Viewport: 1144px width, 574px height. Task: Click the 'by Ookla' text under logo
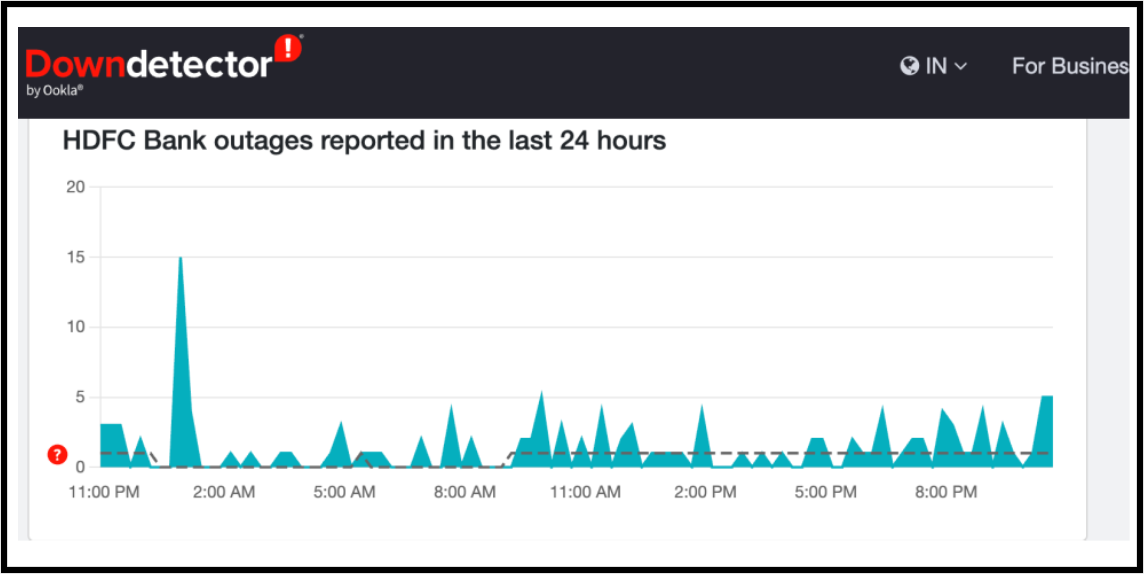pyautogui.click(x=55, y=90)
